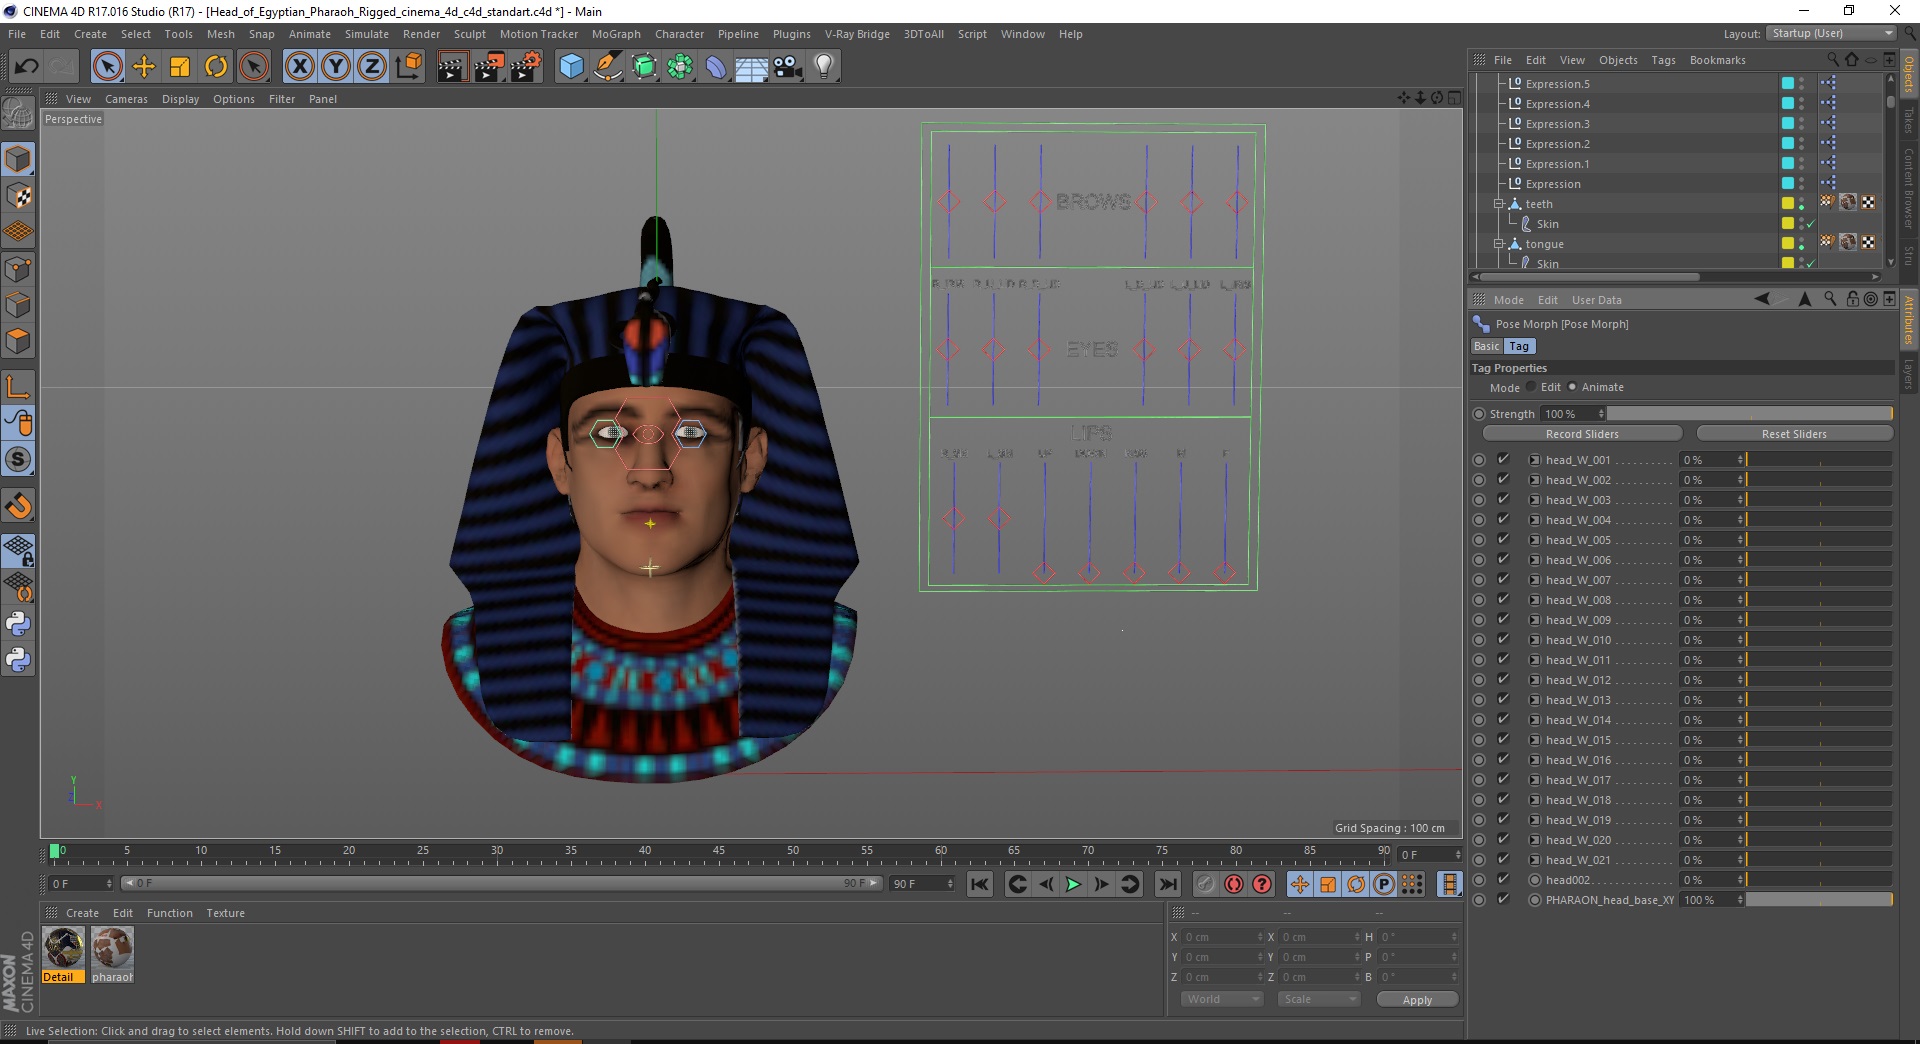Open the Deformer object icon
The width and height of the screenshot is (1920, 1044).
tap(716, 67)
